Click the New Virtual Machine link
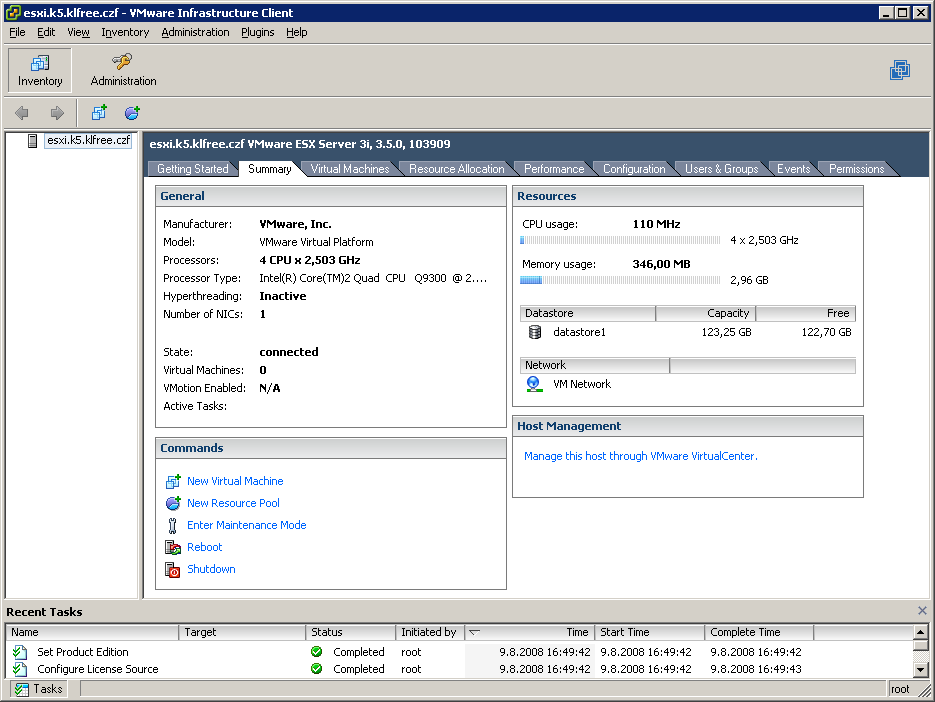 (235, 481)
